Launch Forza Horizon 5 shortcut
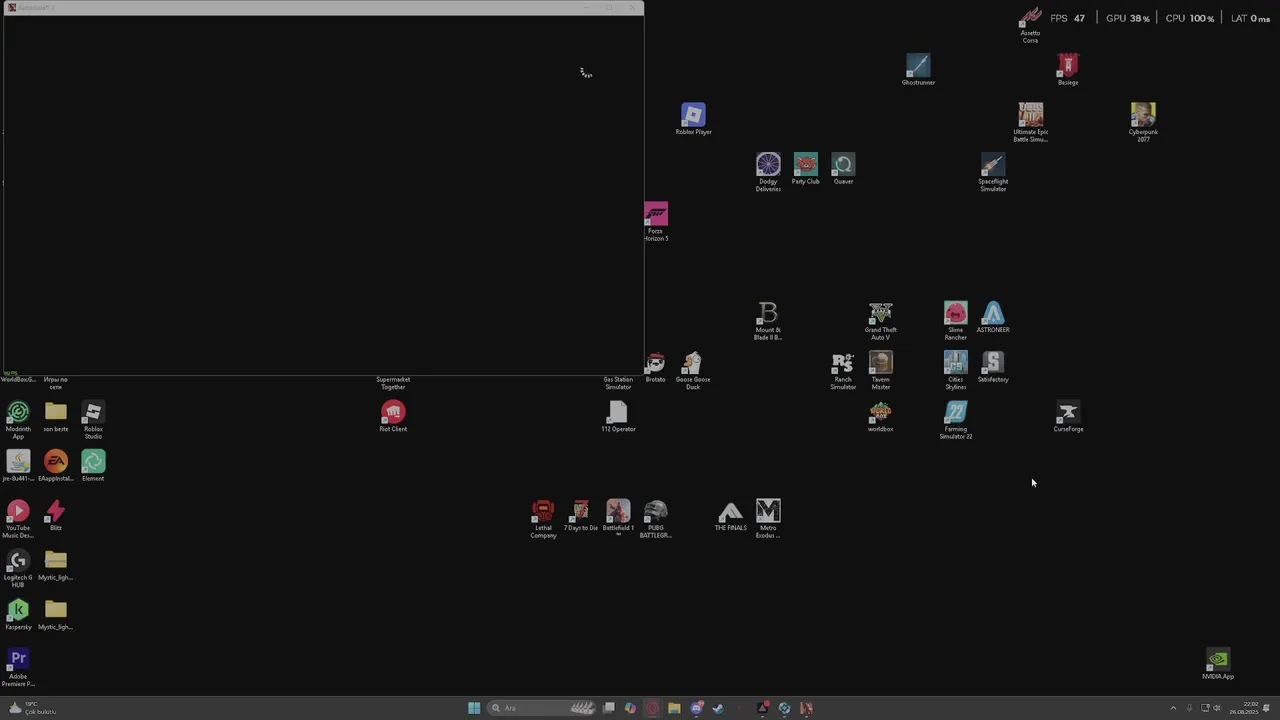Screen dimensions: 1280x720 point(656,222)
